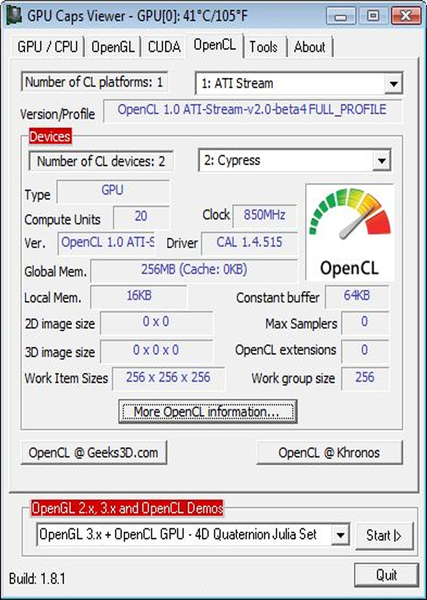Minimize the GPU Caps Viewer window
Screen dimensions: 427x600
coord(342,16)
